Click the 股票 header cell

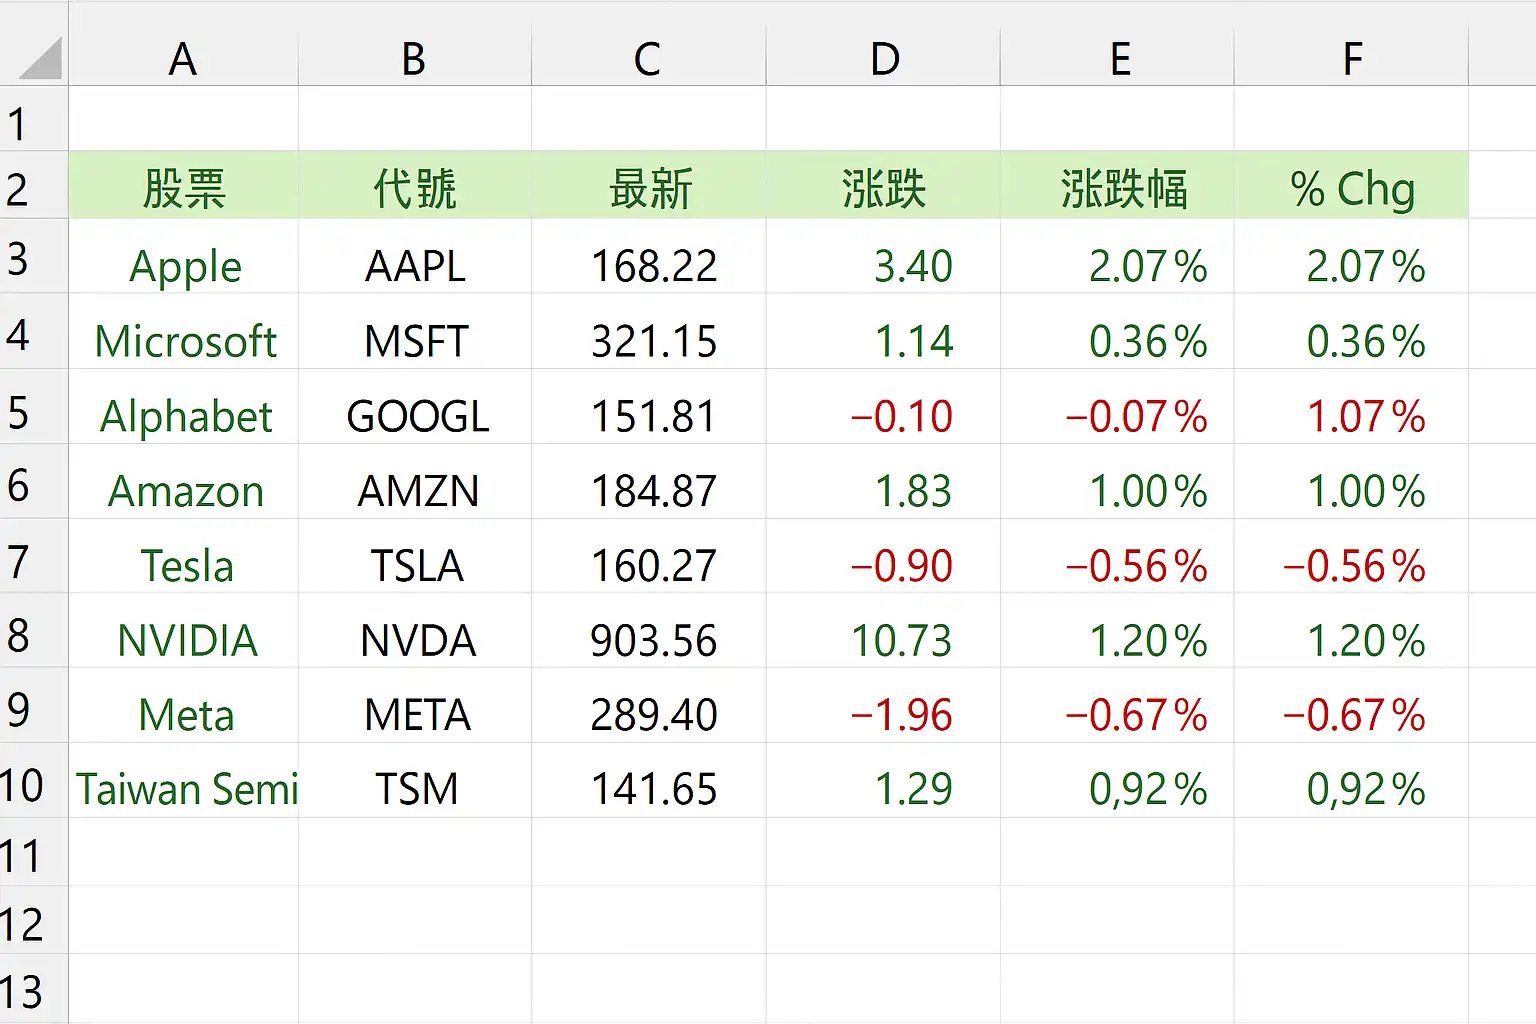click(x=183, y=188)
